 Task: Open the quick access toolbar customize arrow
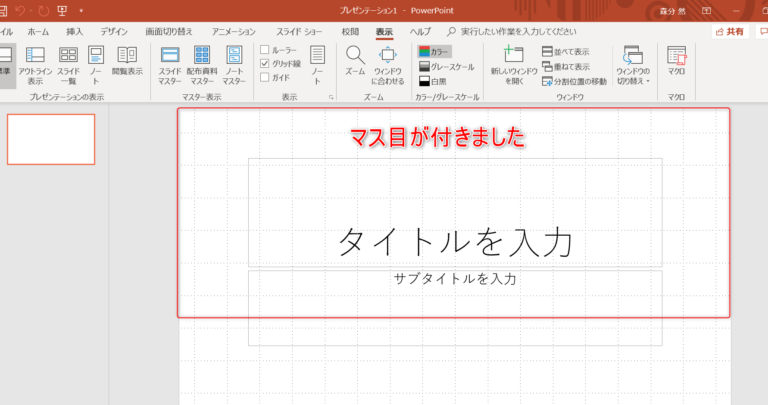(x=81, y=10)
